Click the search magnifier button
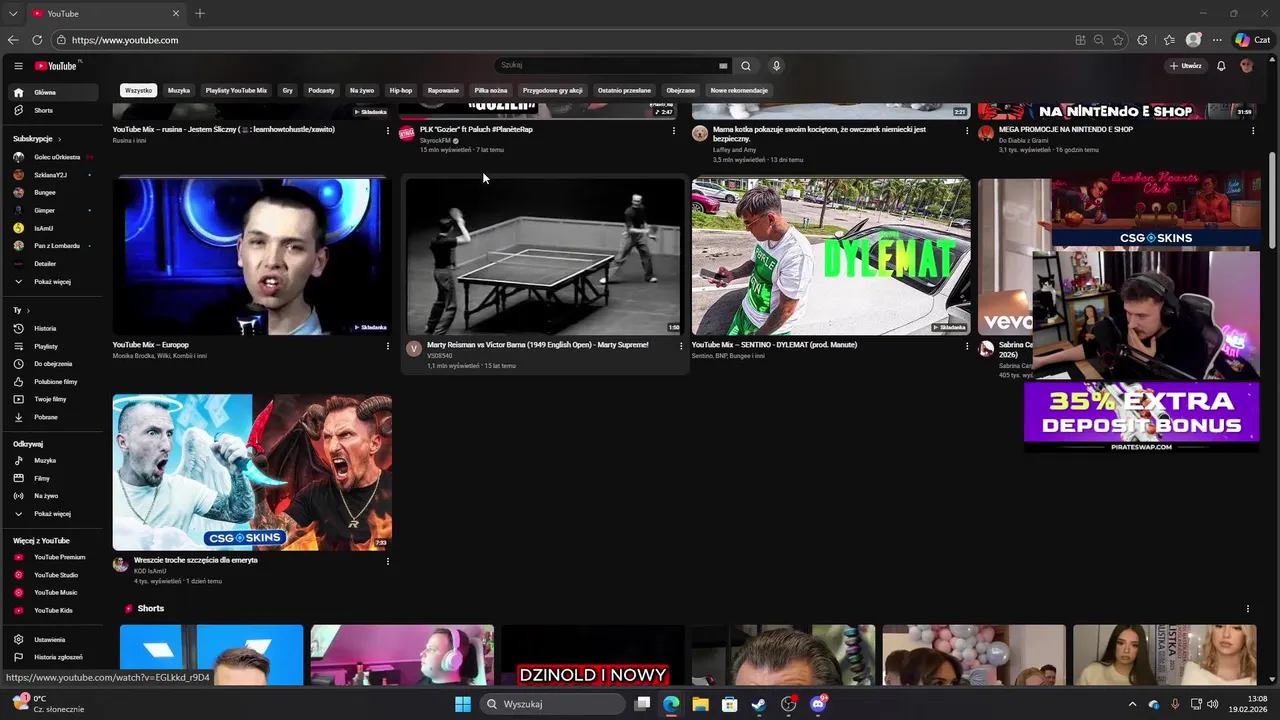Screen dimensions: 1280x720 point(745,66)
